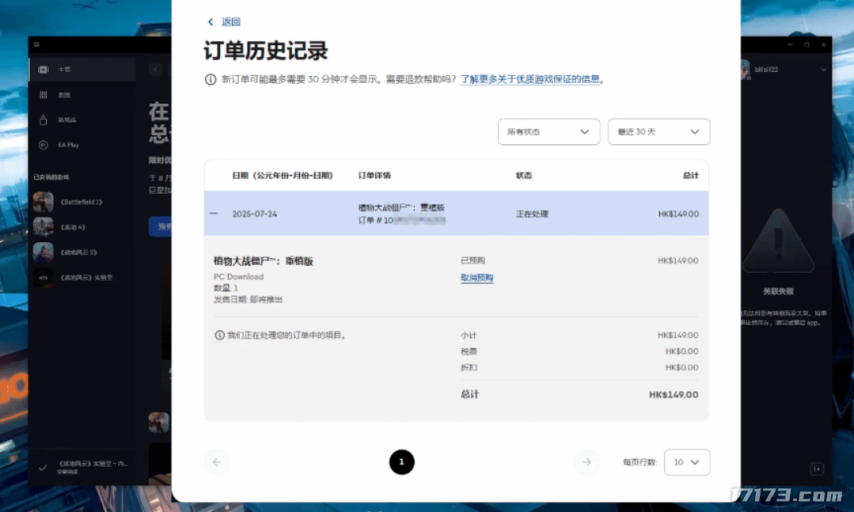The width and height of the screenshot is (854, 512).
Task: Click the 总计 column header
Action: 691,175
